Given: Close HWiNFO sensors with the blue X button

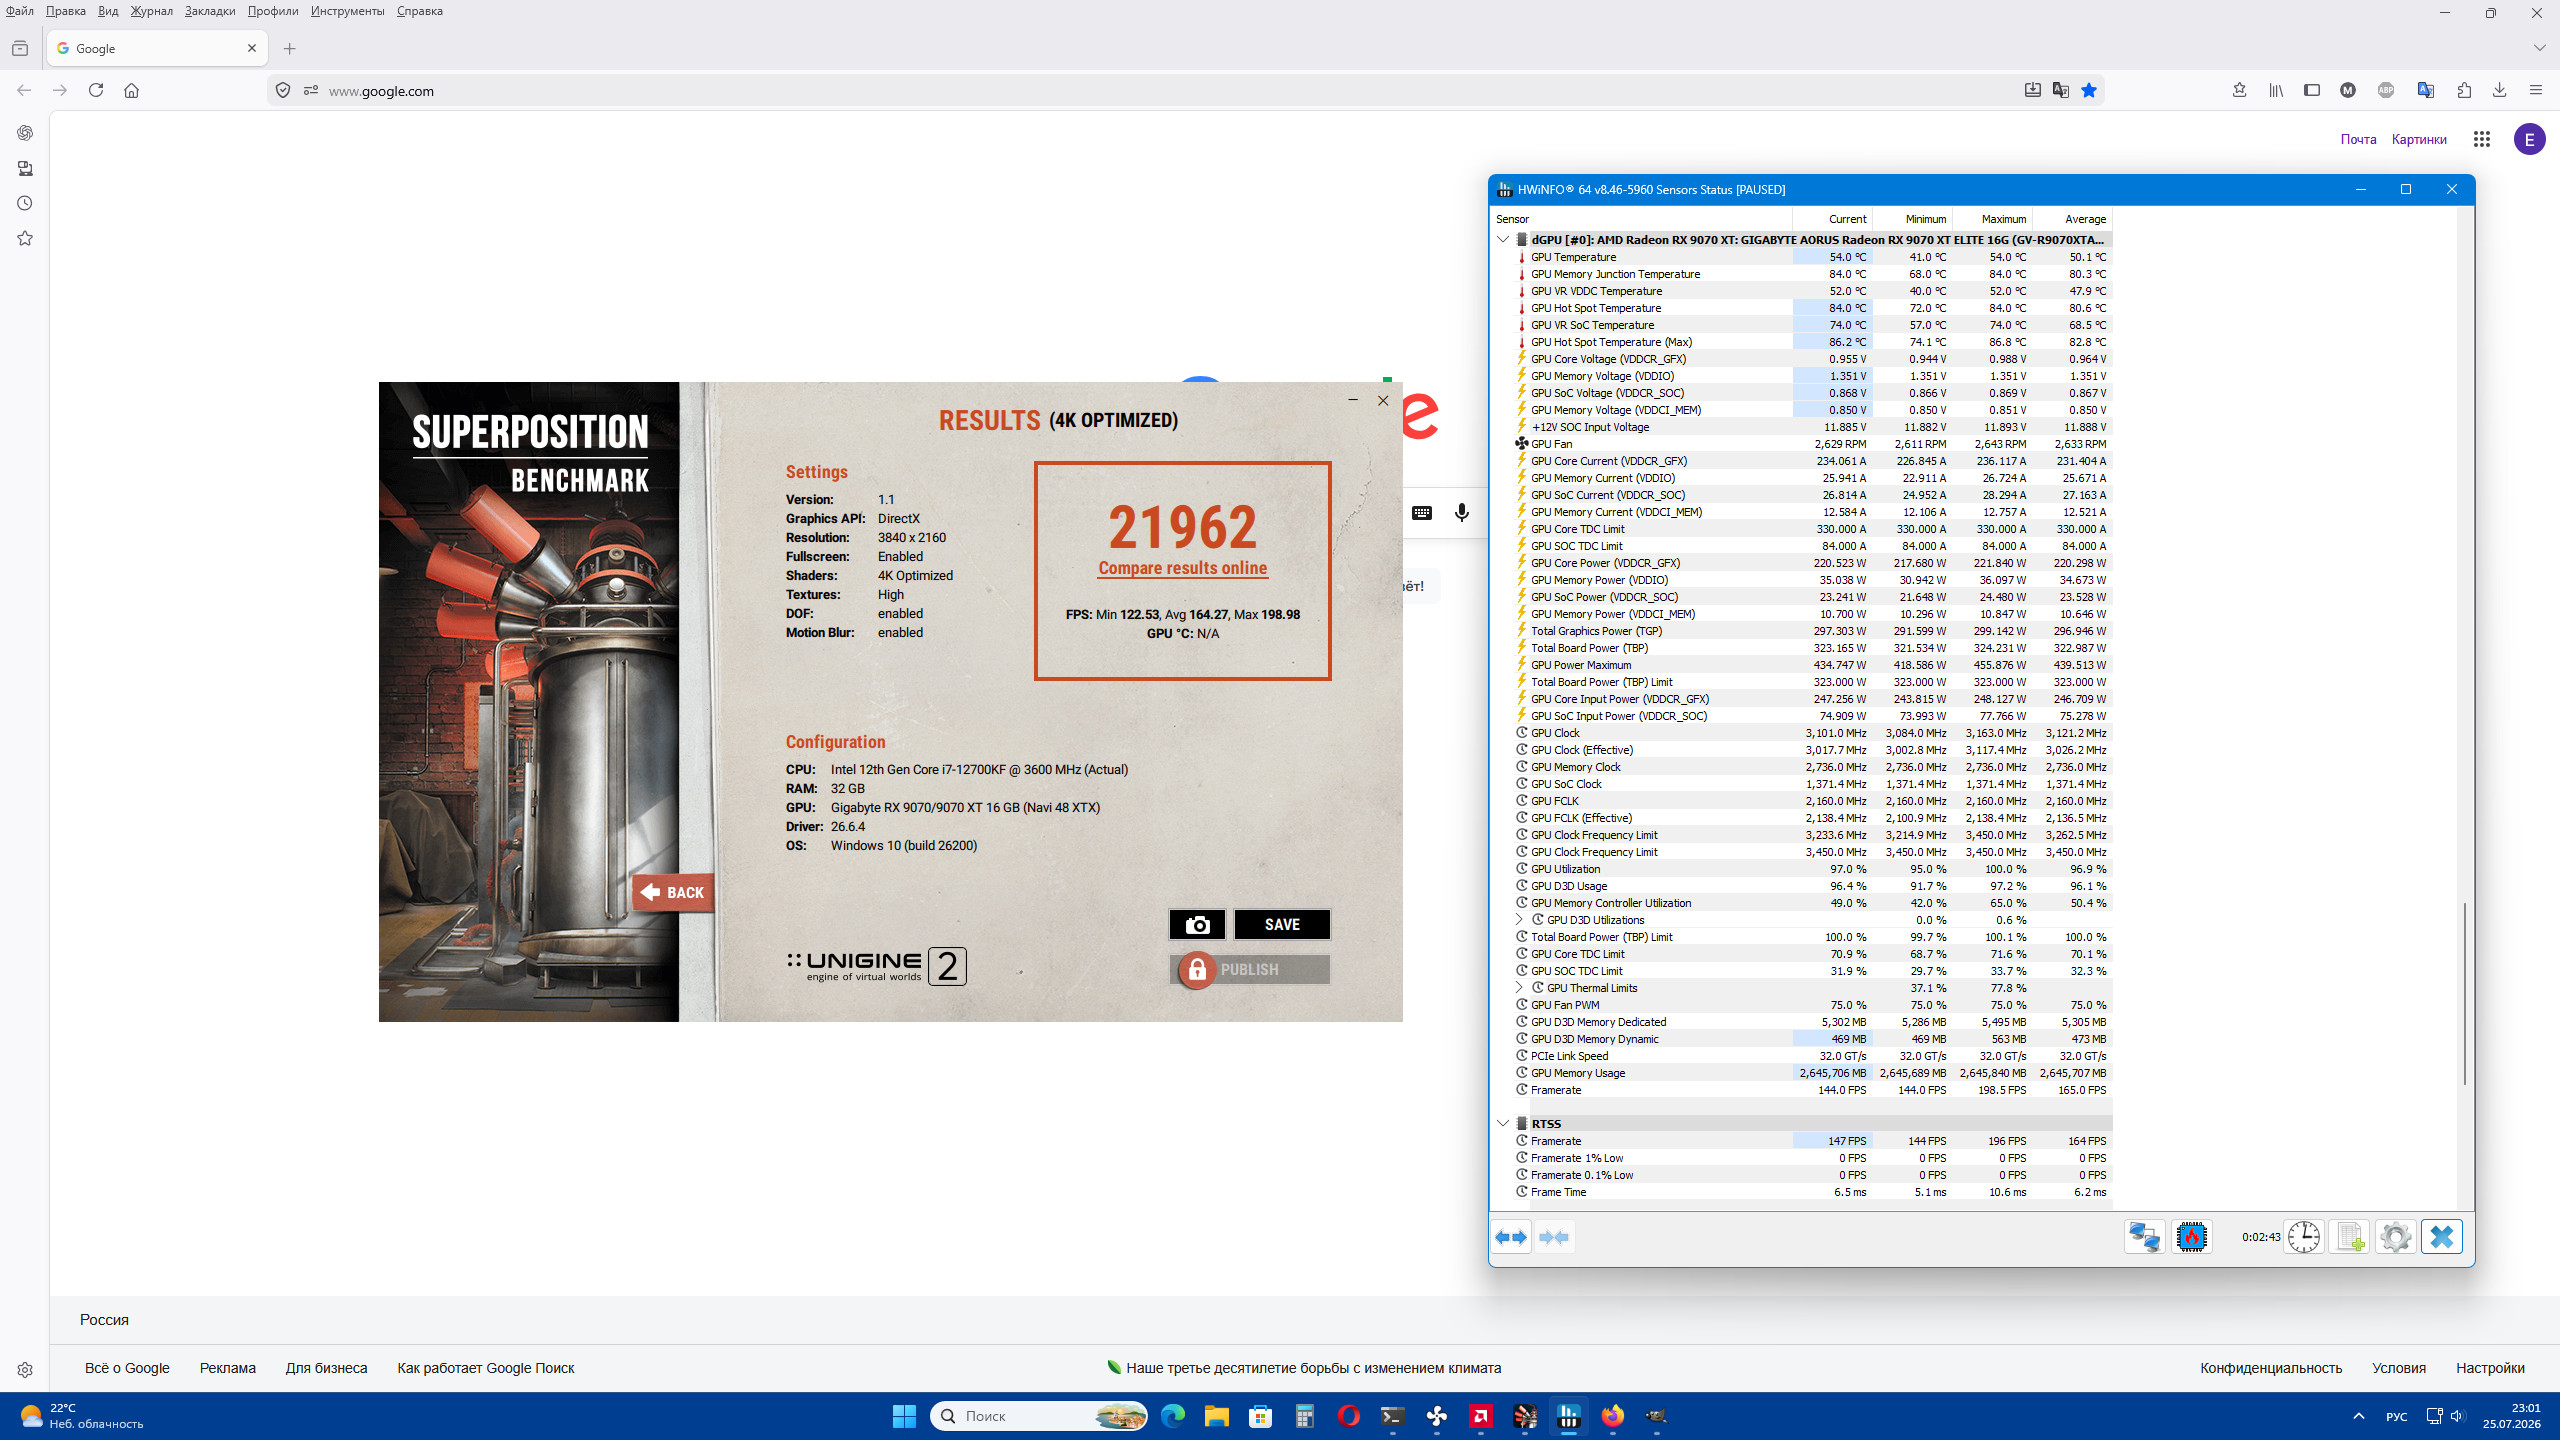Looking at the screenshot, I should pos(2441,1237).
